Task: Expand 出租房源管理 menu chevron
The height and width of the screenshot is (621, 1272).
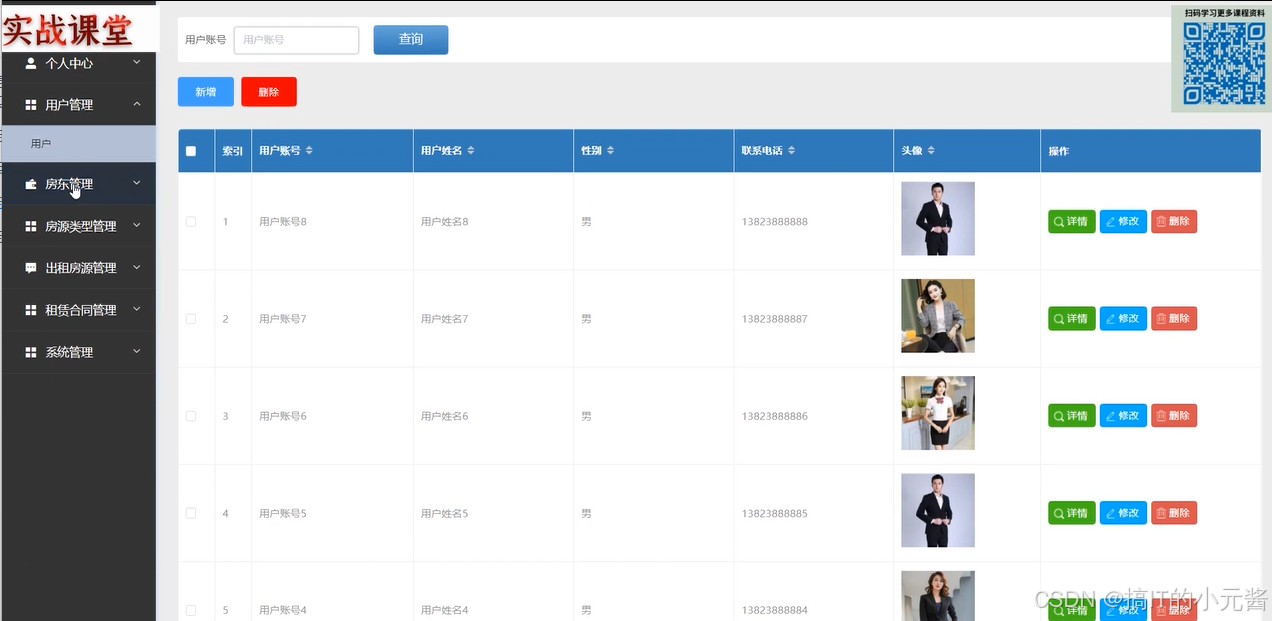Action: click(x=137, y=268)
